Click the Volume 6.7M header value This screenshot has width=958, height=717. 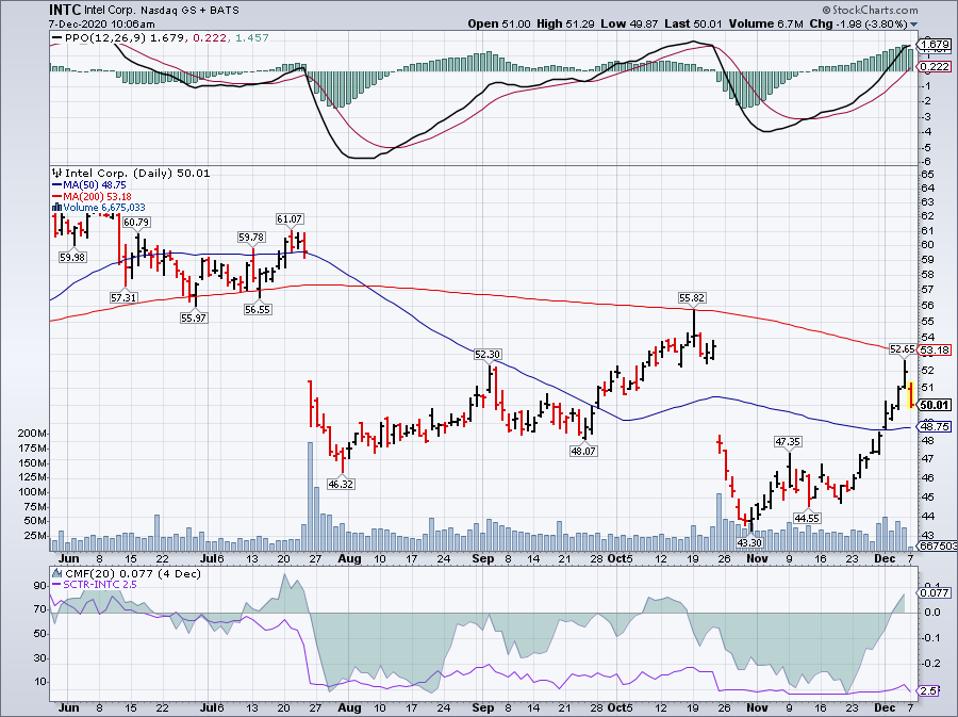767,24
